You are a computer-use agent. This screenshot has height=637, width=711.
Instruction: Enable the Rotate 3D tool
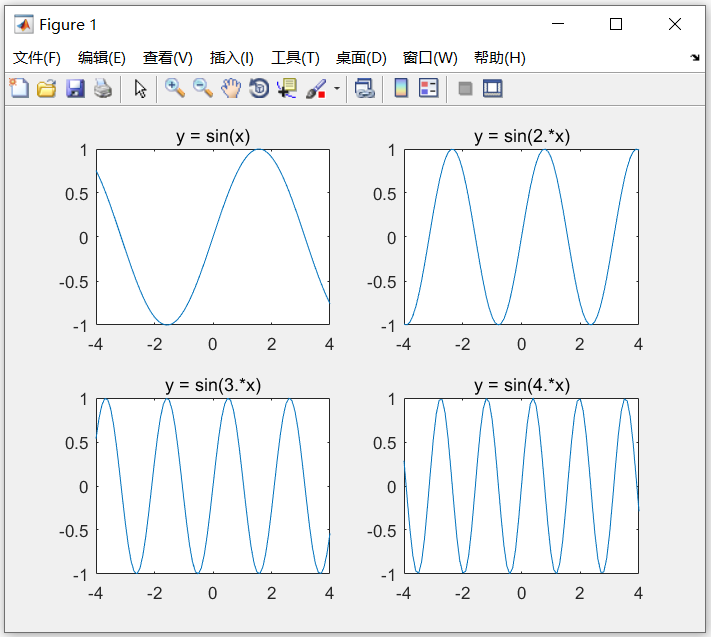pyautogui.click(x=259, y=88)
